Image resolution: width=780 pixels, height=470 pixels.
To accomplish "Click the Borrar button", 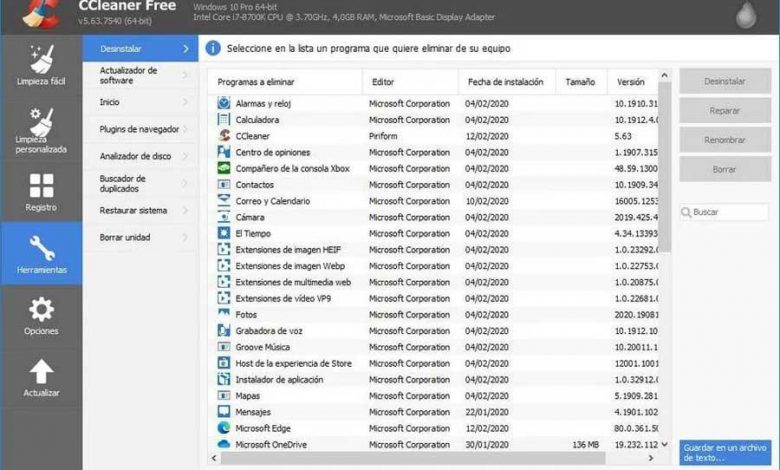I will (x=725, y=169).
